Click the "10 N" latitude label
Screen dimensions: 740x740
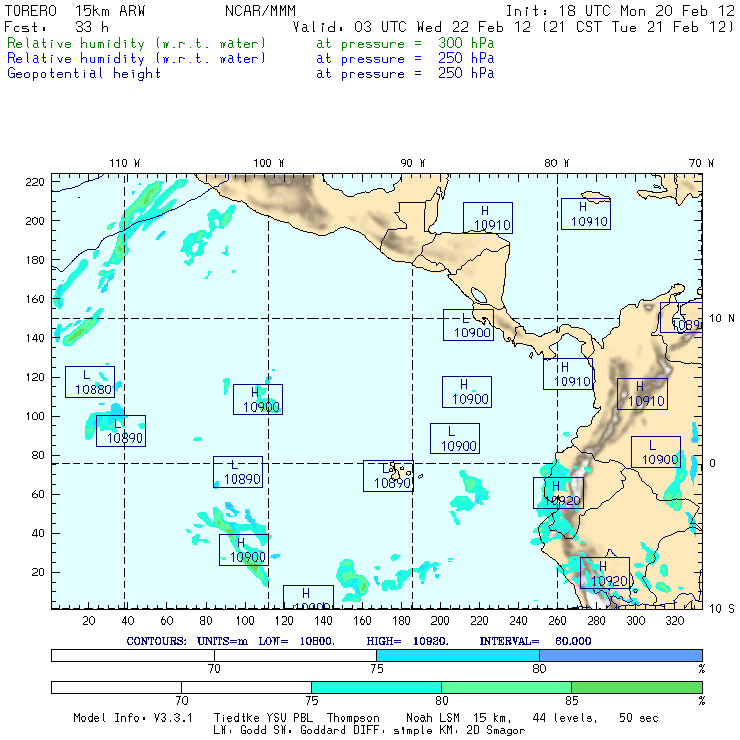(722, 319)
